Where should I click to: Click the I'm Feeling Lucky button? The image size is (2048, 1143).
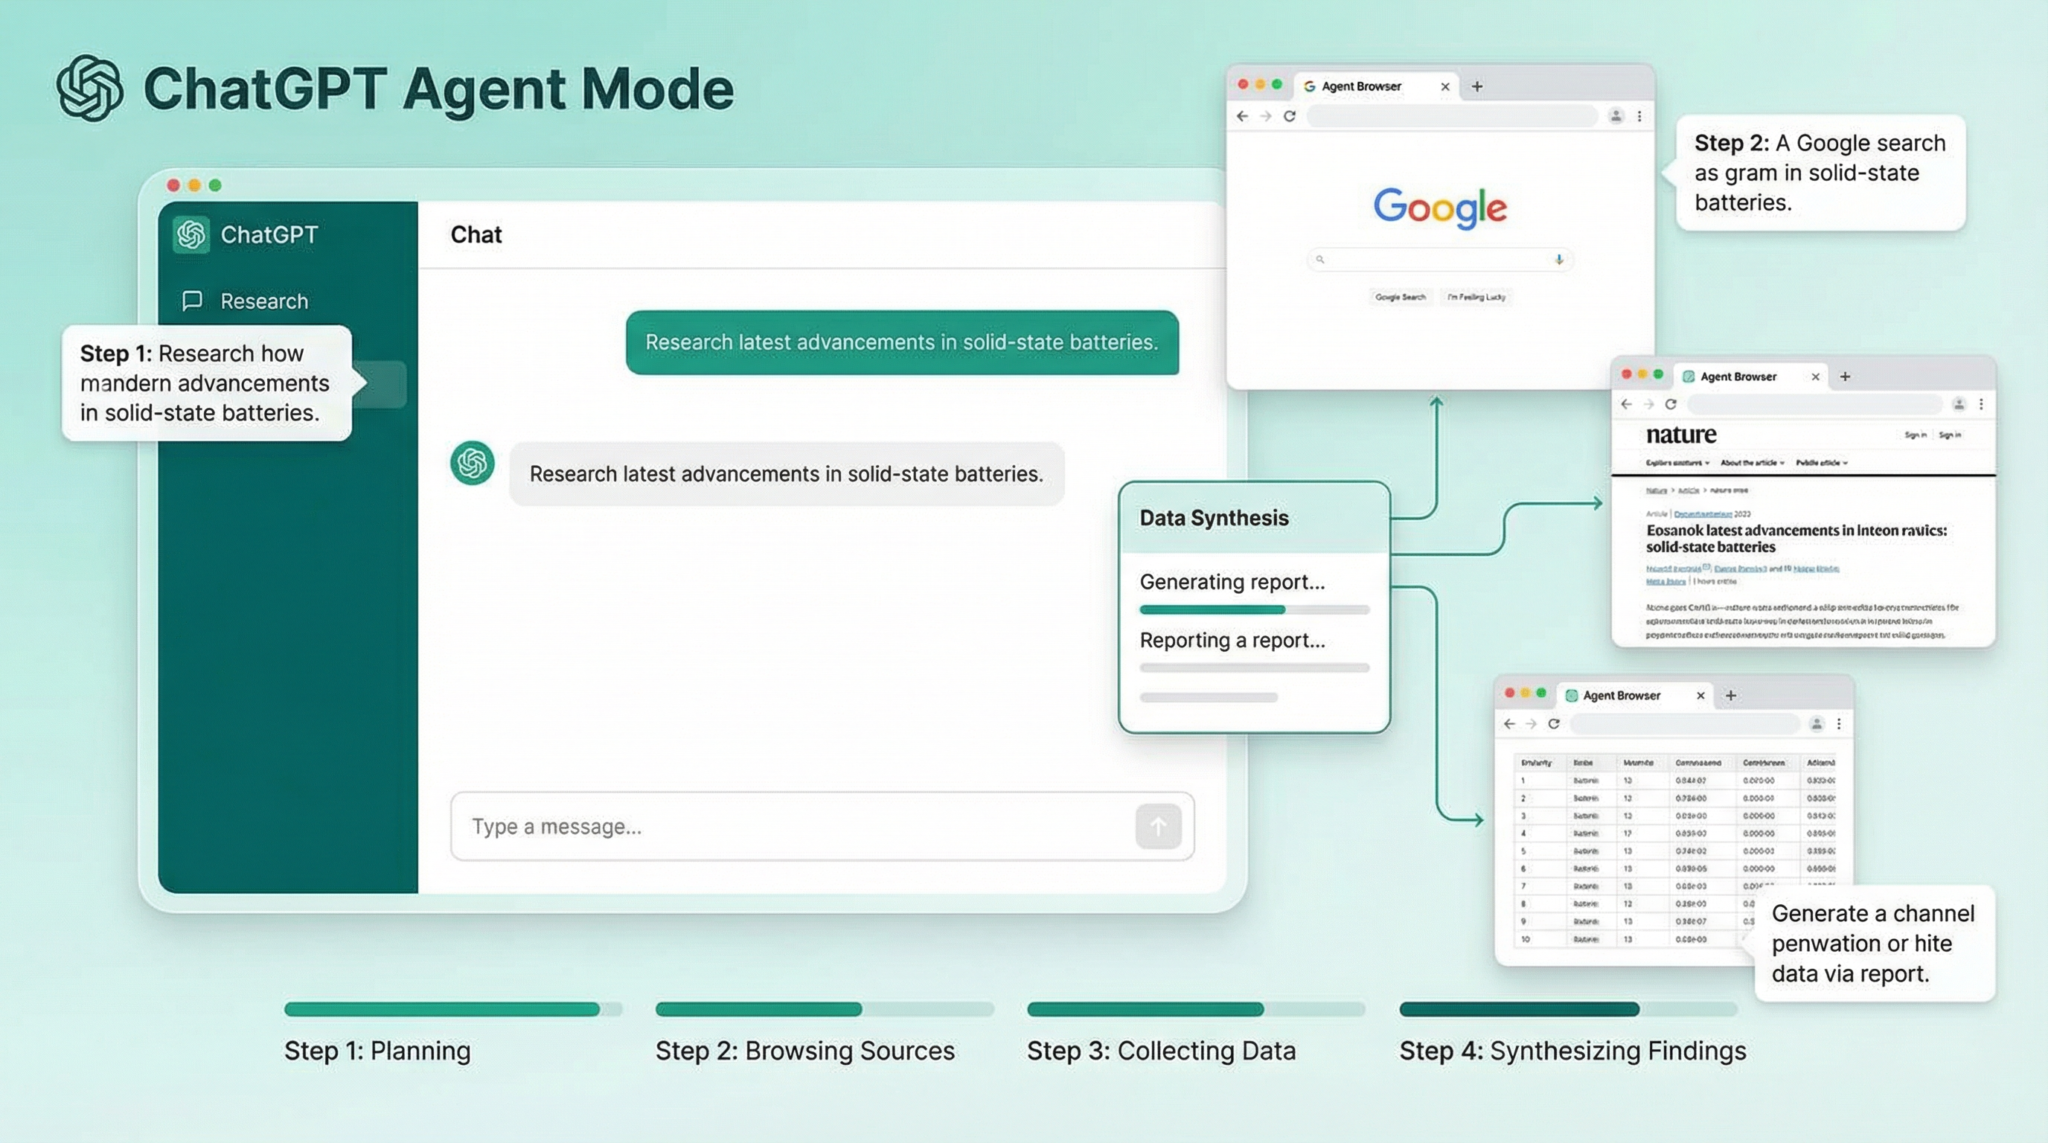[x=1476, y=297]
